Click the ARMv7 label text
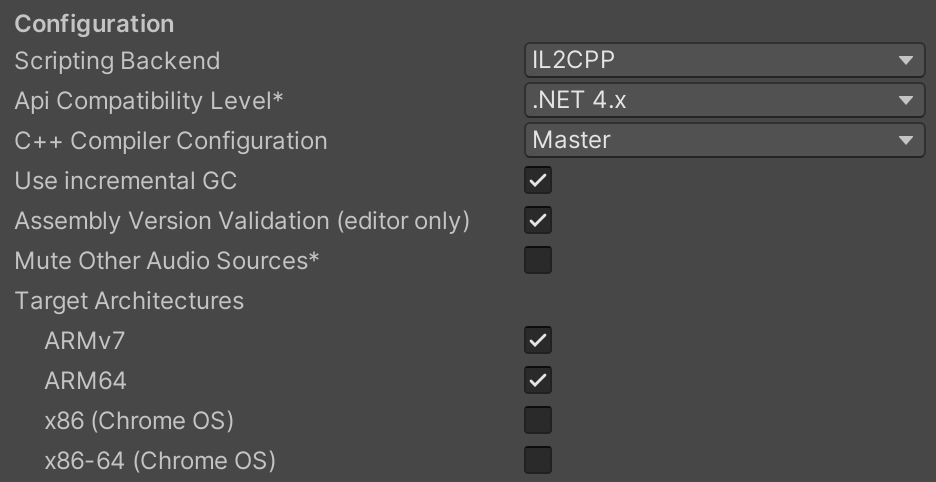 (x=85, y=341)
